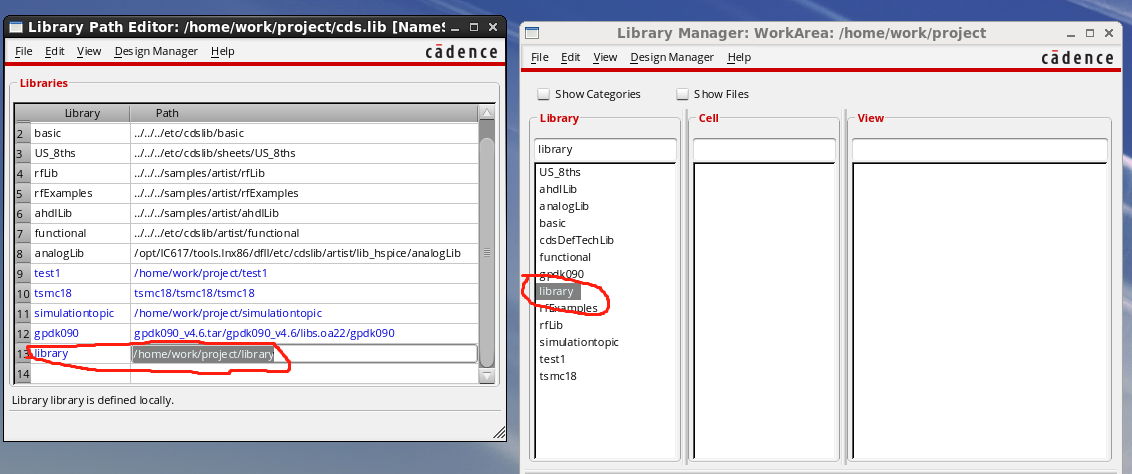
Task: Select ahdlLib in Library Manager list
Action: pyautogui.click(x=558, y=189)
